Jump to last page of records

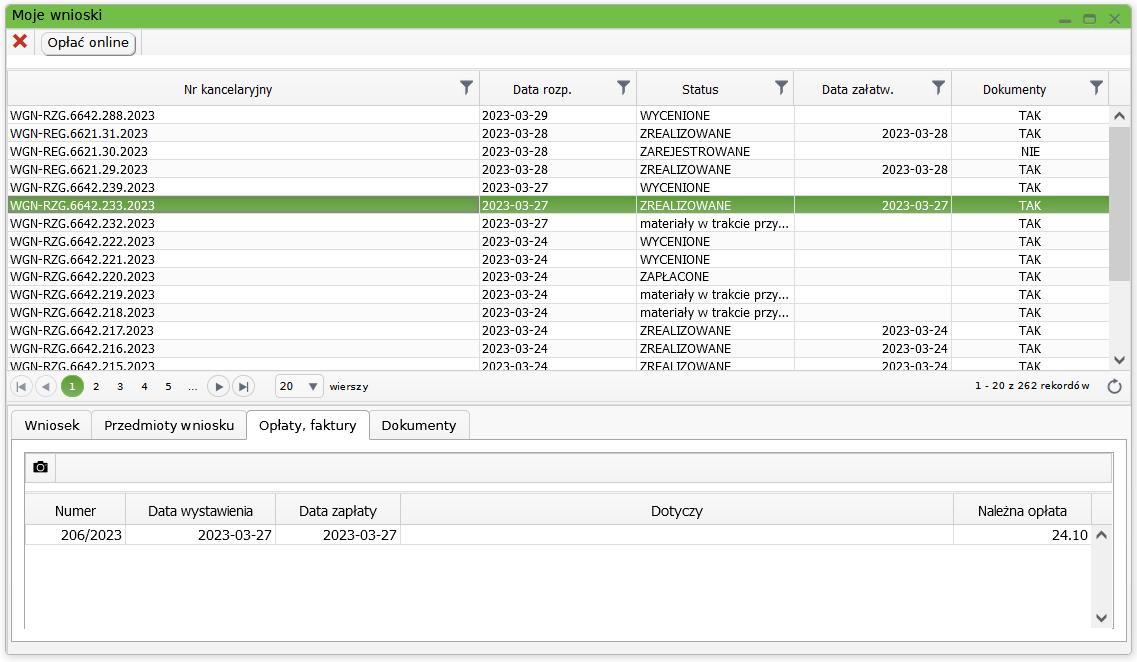(243, 387)
